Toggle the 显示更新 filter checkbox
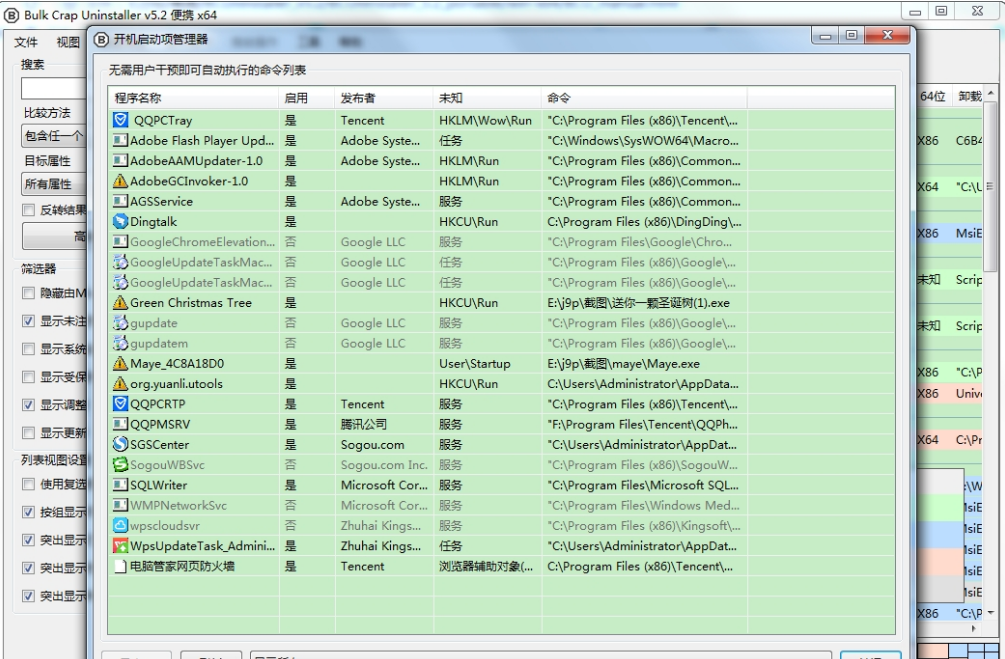The width and height of the screenshot is (1005, 659). (28, 433)
